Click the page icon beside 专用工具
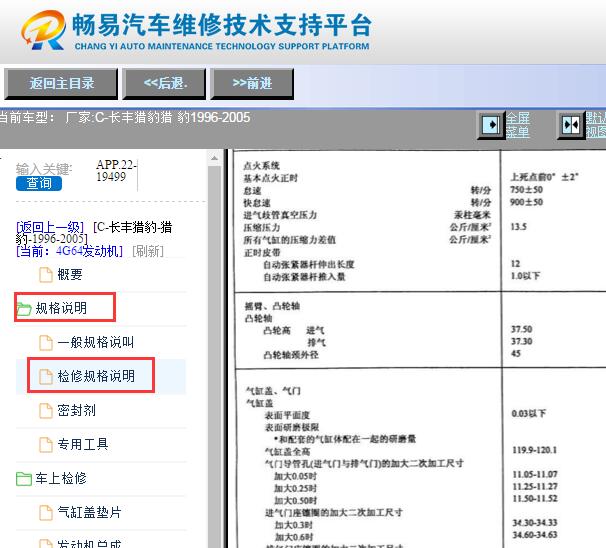 pyautogui.click(x=46, y=445)
